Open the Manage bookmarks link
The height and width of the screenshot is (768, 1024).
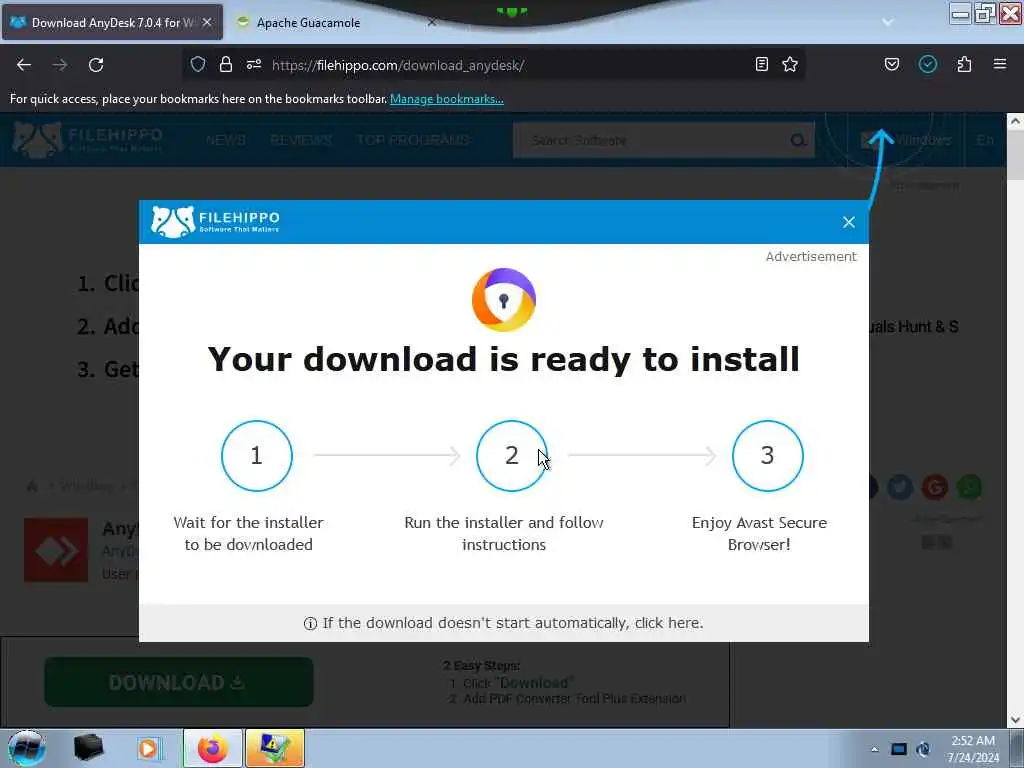coord(447,99)
